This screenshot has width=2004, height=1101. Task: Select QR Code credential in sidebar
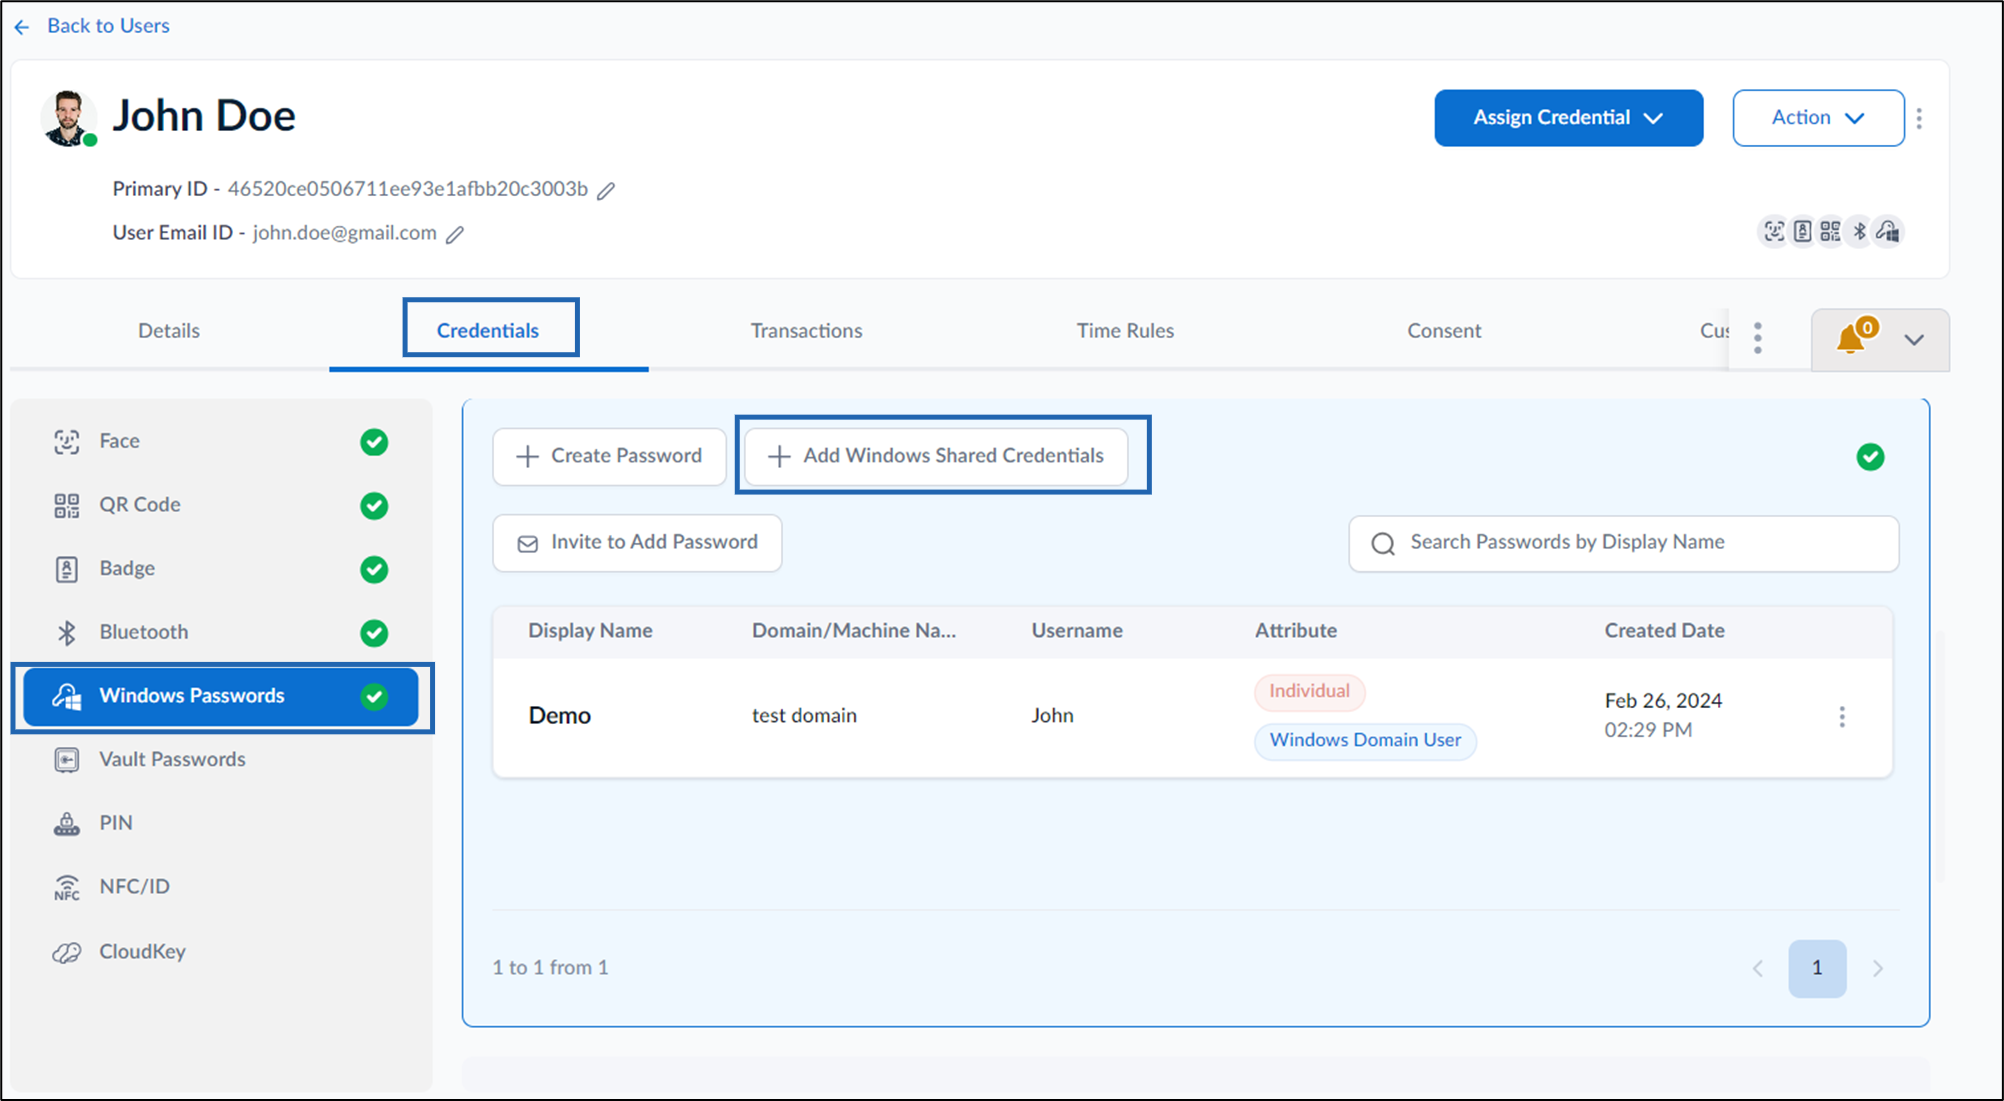point(221,505)
